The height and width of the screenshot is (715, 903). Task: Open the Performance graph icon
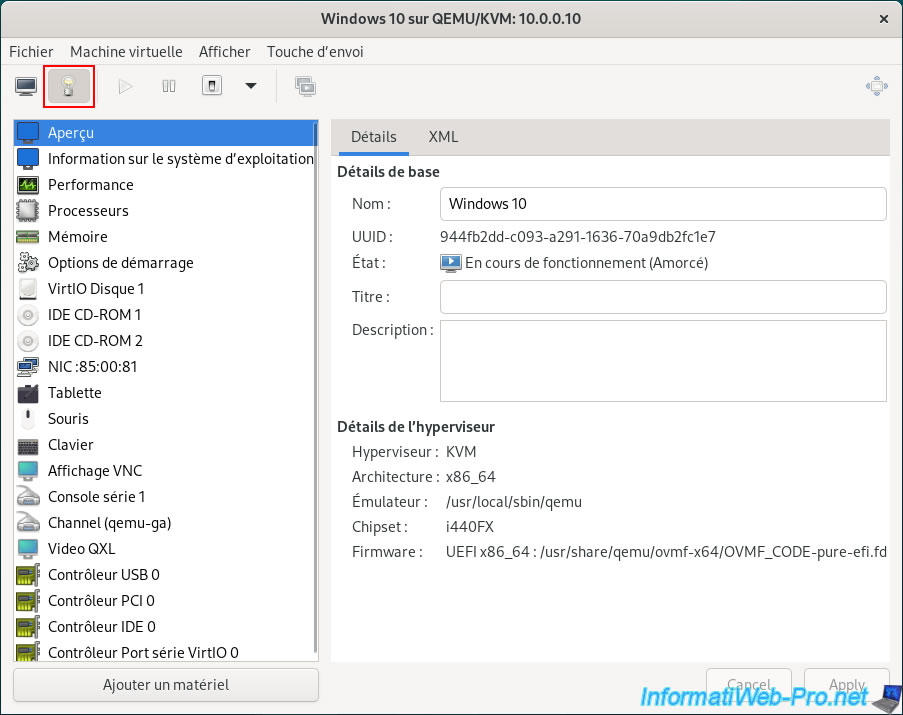point(28,185)
